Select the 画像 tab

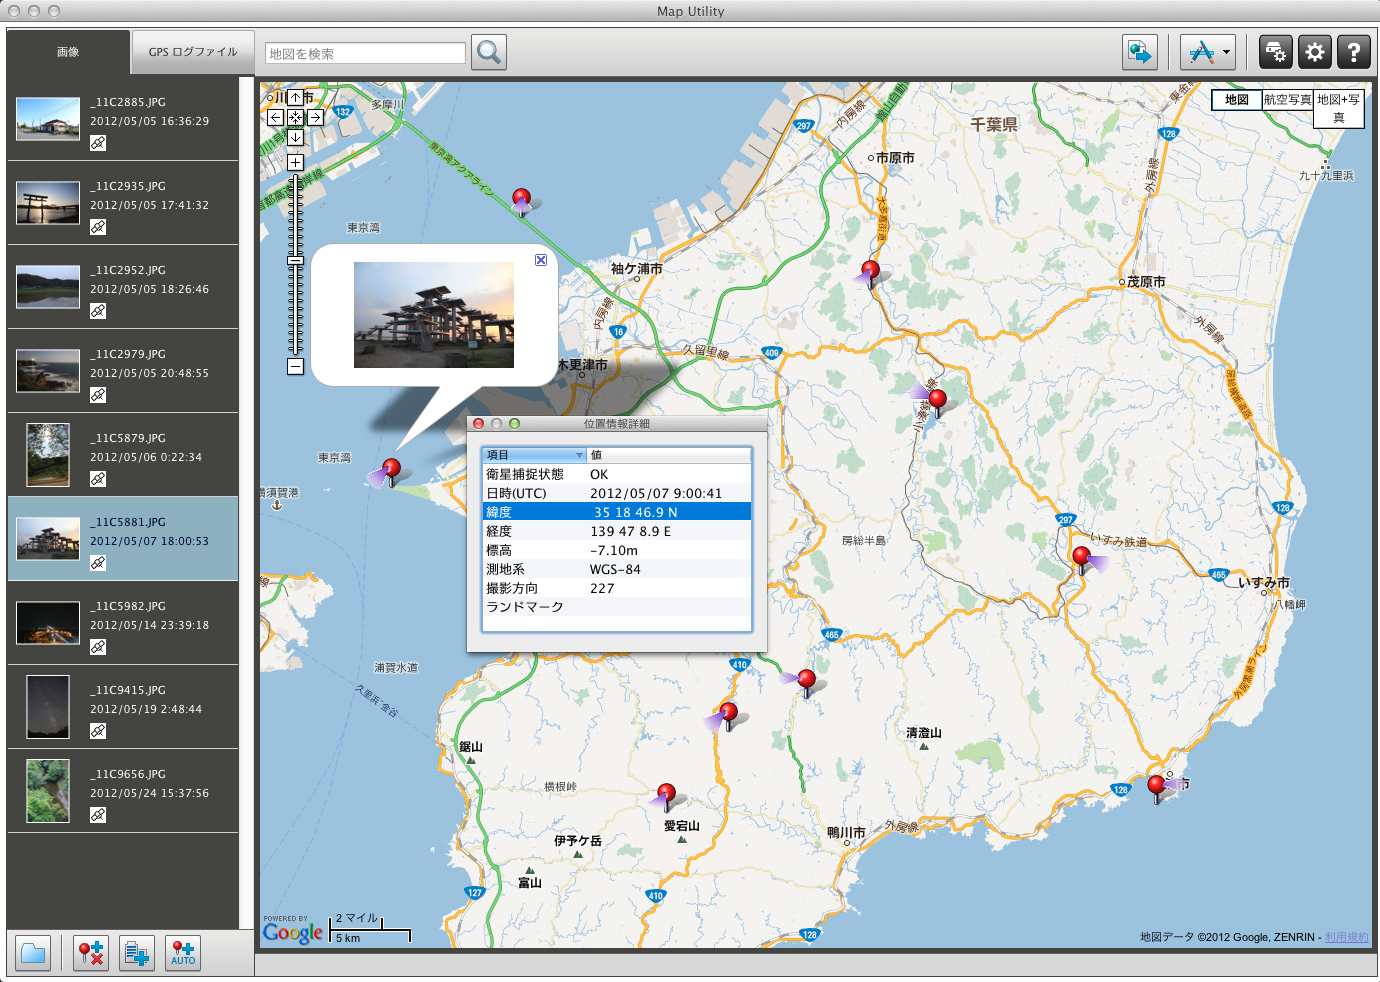tap(68, 51)
